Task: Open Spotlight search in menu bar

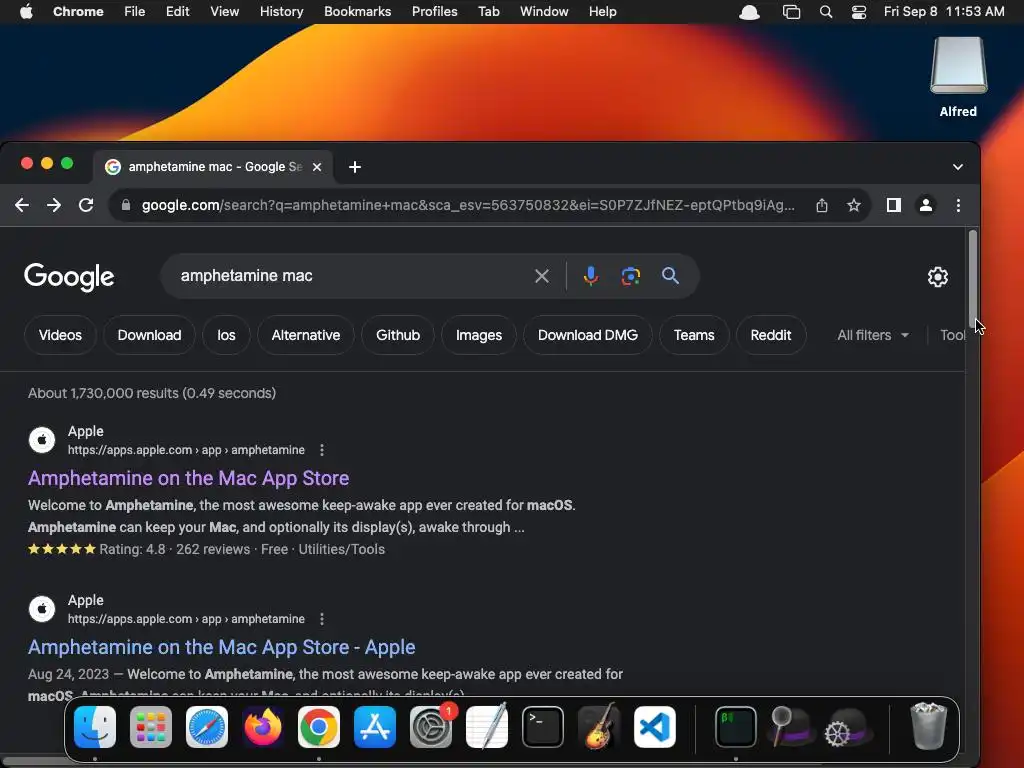Action: click(x=825, y=12)
